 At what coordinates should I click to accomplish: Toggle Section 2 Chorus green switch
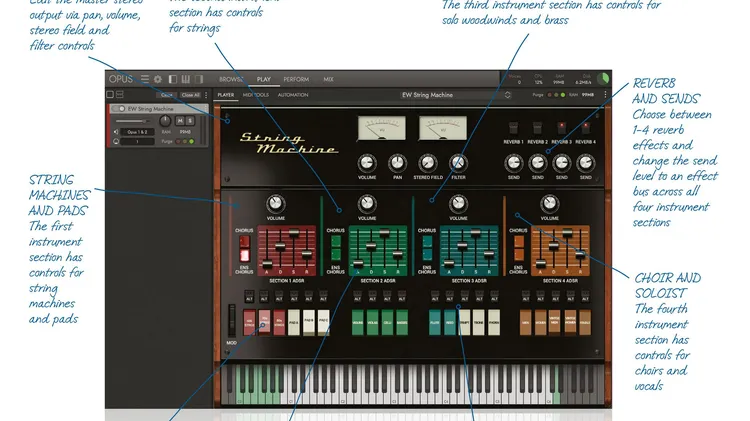[x=336, y=242]
